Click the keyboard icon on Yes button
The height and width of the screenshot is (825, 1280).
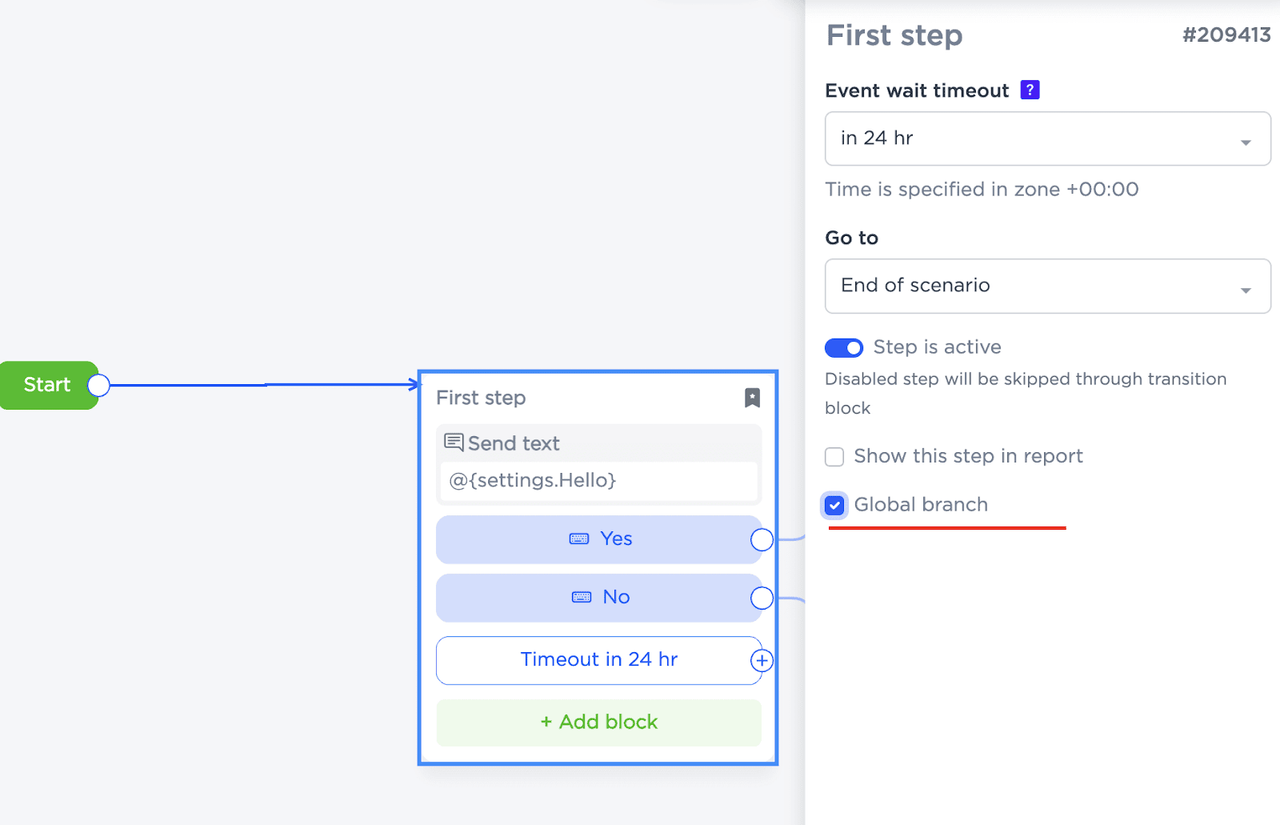[579, 539]
